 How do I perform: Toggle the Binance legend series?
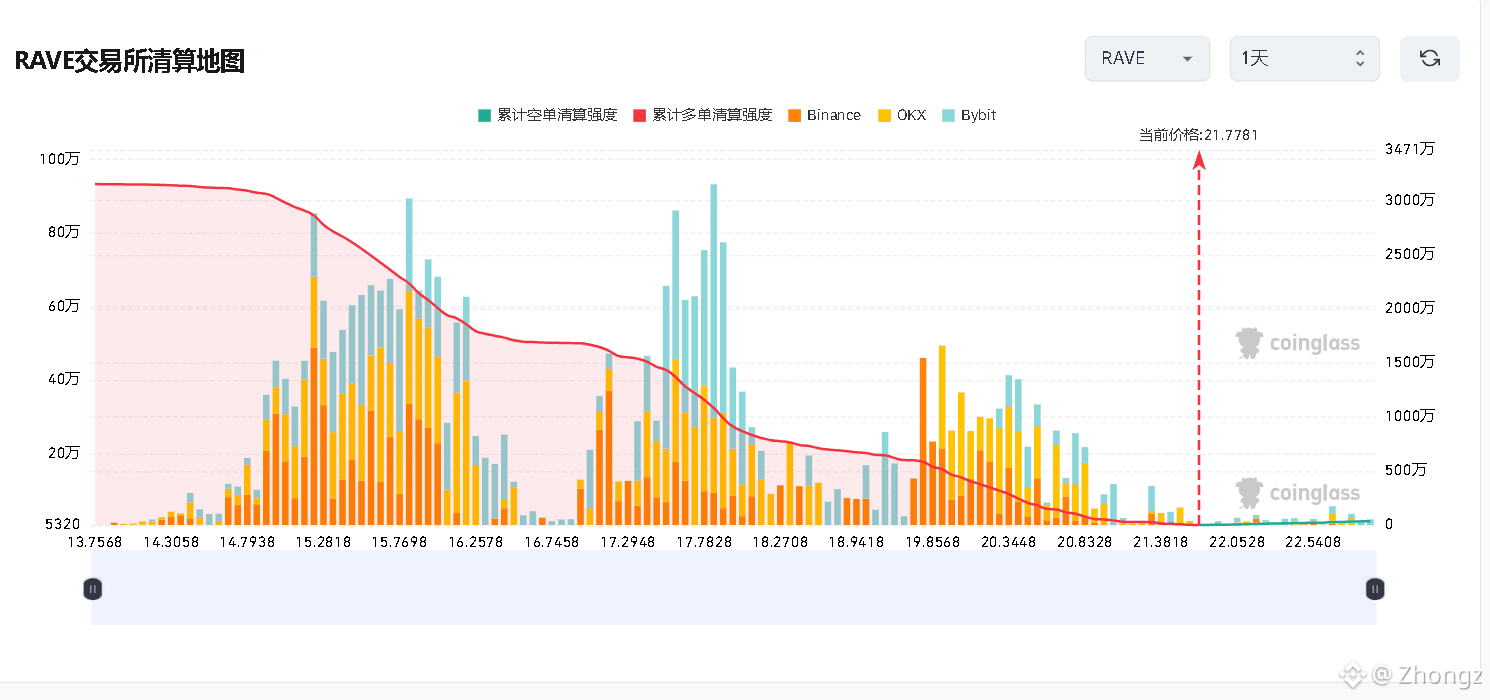[x=824, y=115]
